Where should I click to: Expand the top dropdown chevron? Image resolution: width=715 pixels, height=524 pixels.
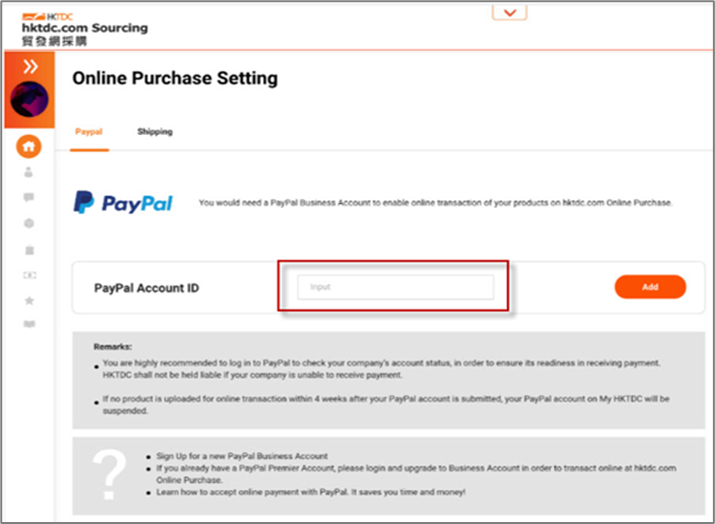pos(509,13)
